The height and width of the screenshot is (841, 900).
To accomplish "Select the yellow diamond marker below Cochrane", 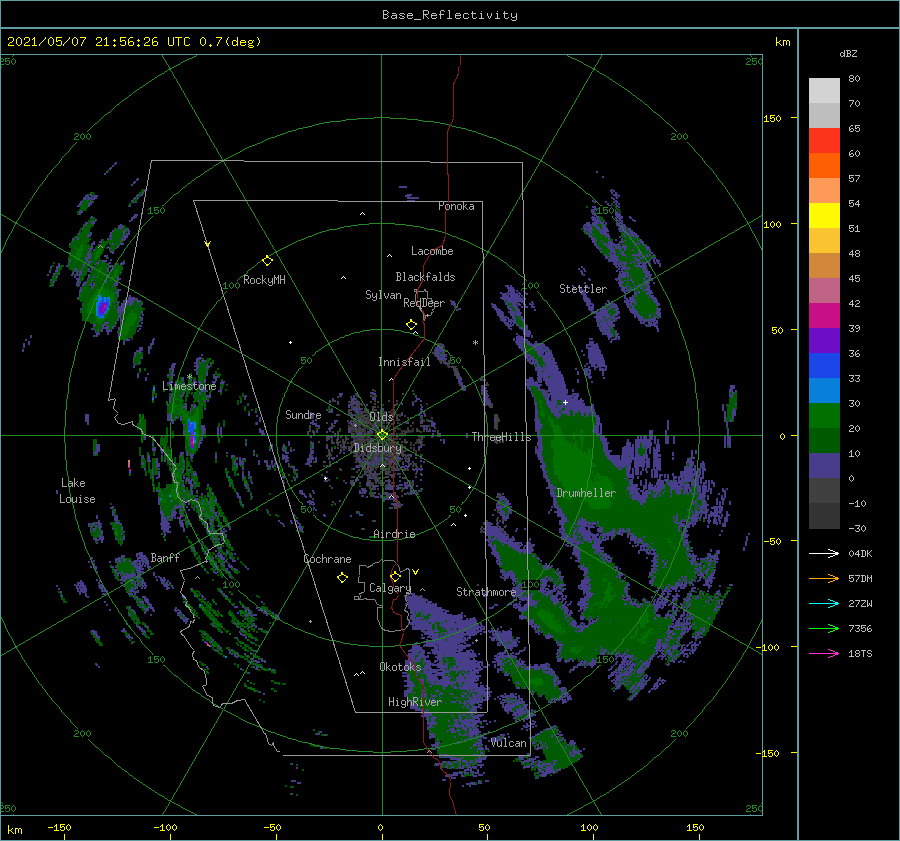I will pyautogui.click(x=342, y=578).
